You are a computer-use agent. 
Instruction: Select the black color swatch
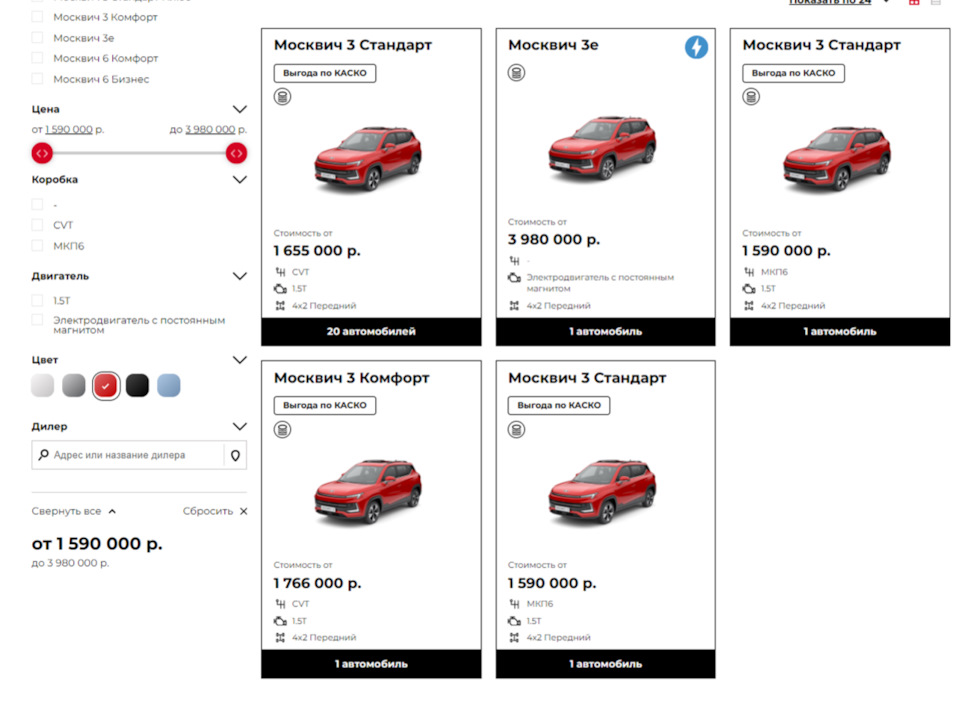point(138,386)
